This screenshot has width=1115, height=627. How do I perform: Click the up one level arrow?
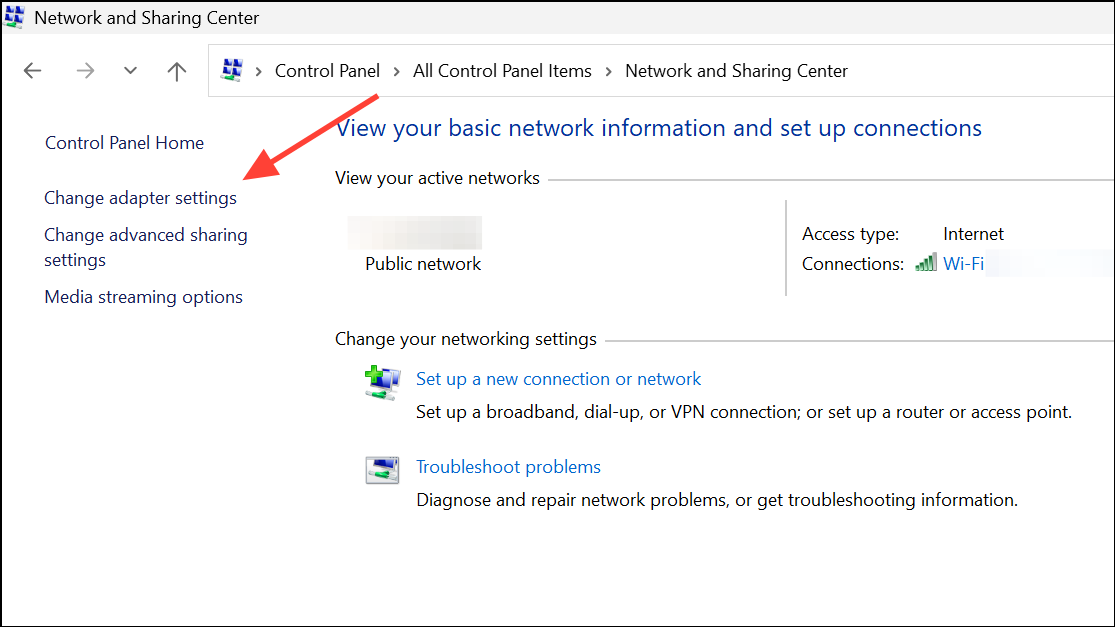point(176,71)
